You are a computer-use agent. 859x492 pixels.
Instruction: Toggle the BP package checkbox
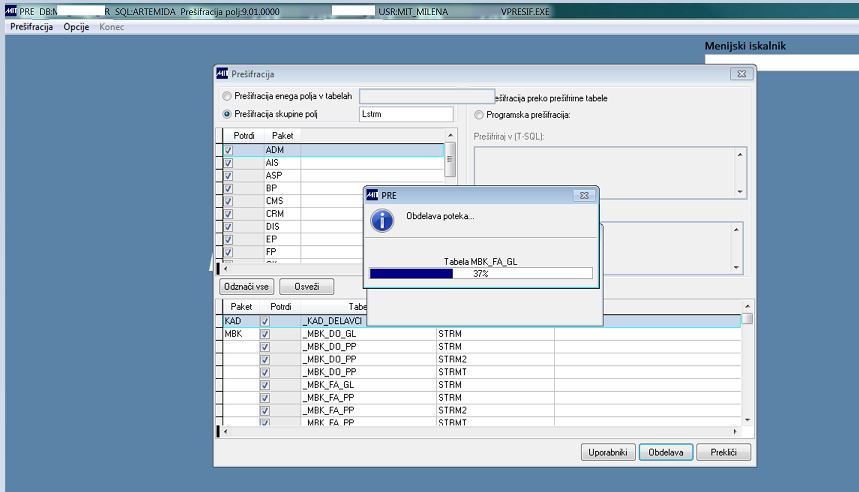tap(228, 188)
